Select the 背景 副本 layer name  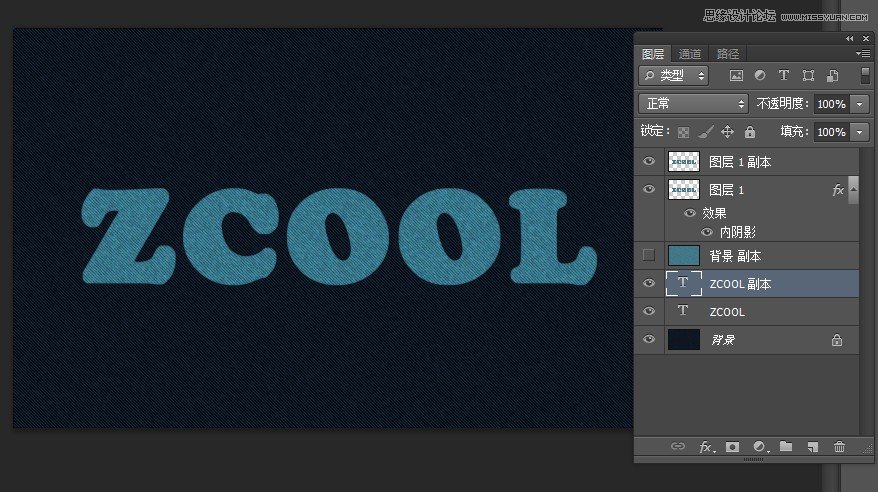coord(736,256)
